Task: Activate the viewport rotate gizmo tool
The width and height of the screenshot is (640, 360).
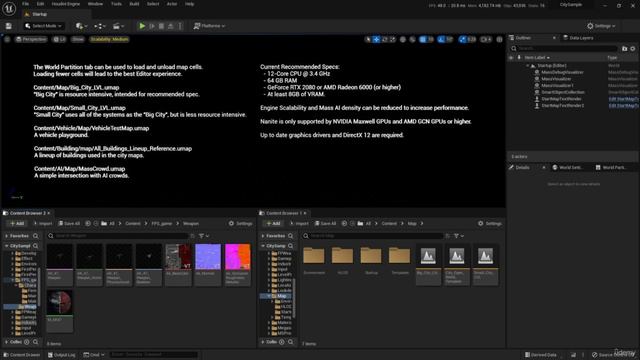Action: [384, 39]
